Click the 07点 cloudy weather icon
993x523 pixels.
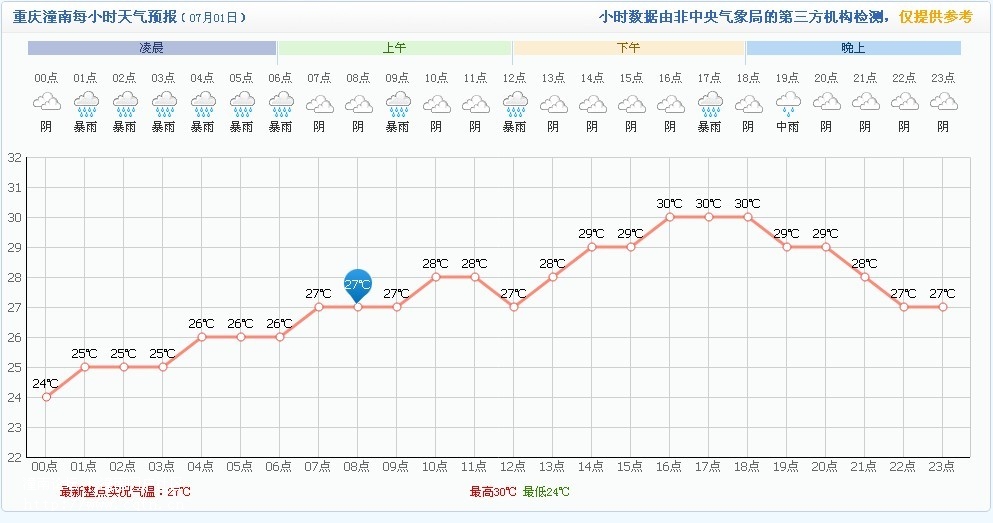point(320,102)
